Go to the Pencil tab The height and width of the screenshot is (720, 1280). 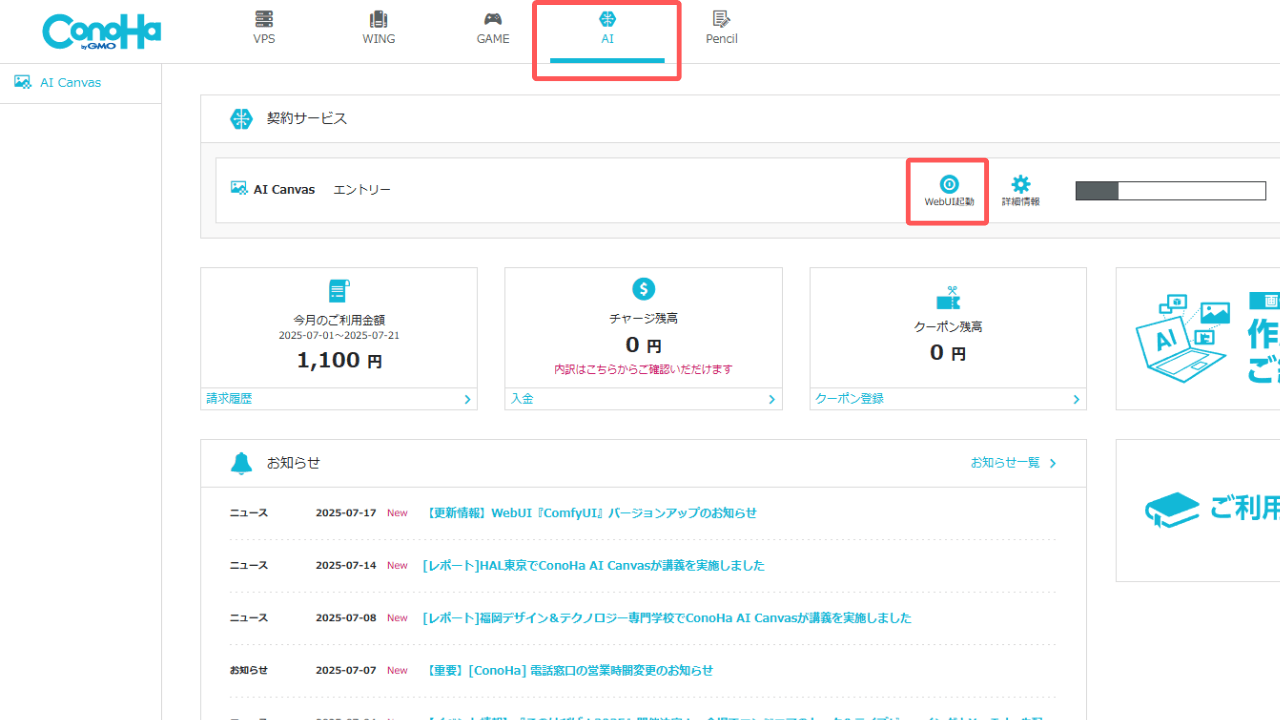[721, 28]
